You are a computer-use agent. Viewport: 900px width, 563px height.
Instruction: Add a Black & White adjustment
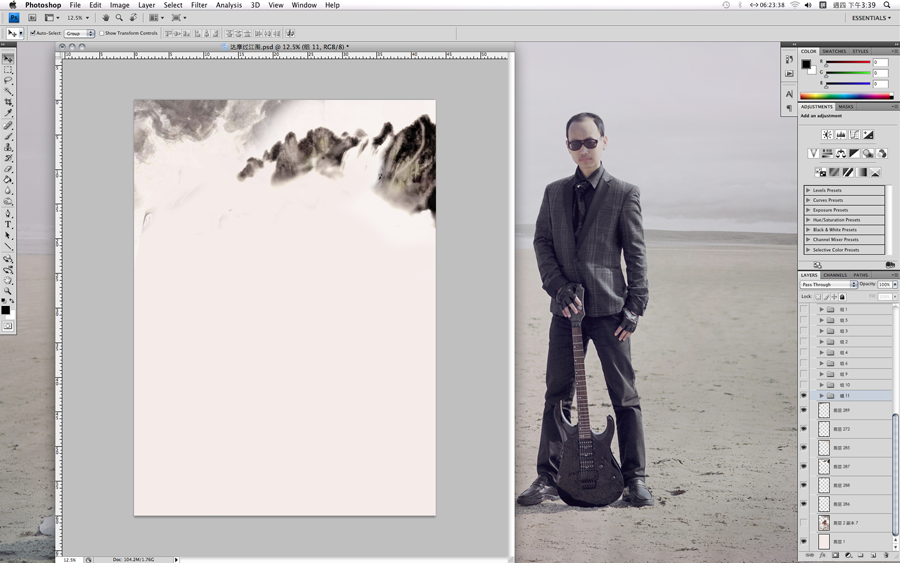(x=855, y=153)
